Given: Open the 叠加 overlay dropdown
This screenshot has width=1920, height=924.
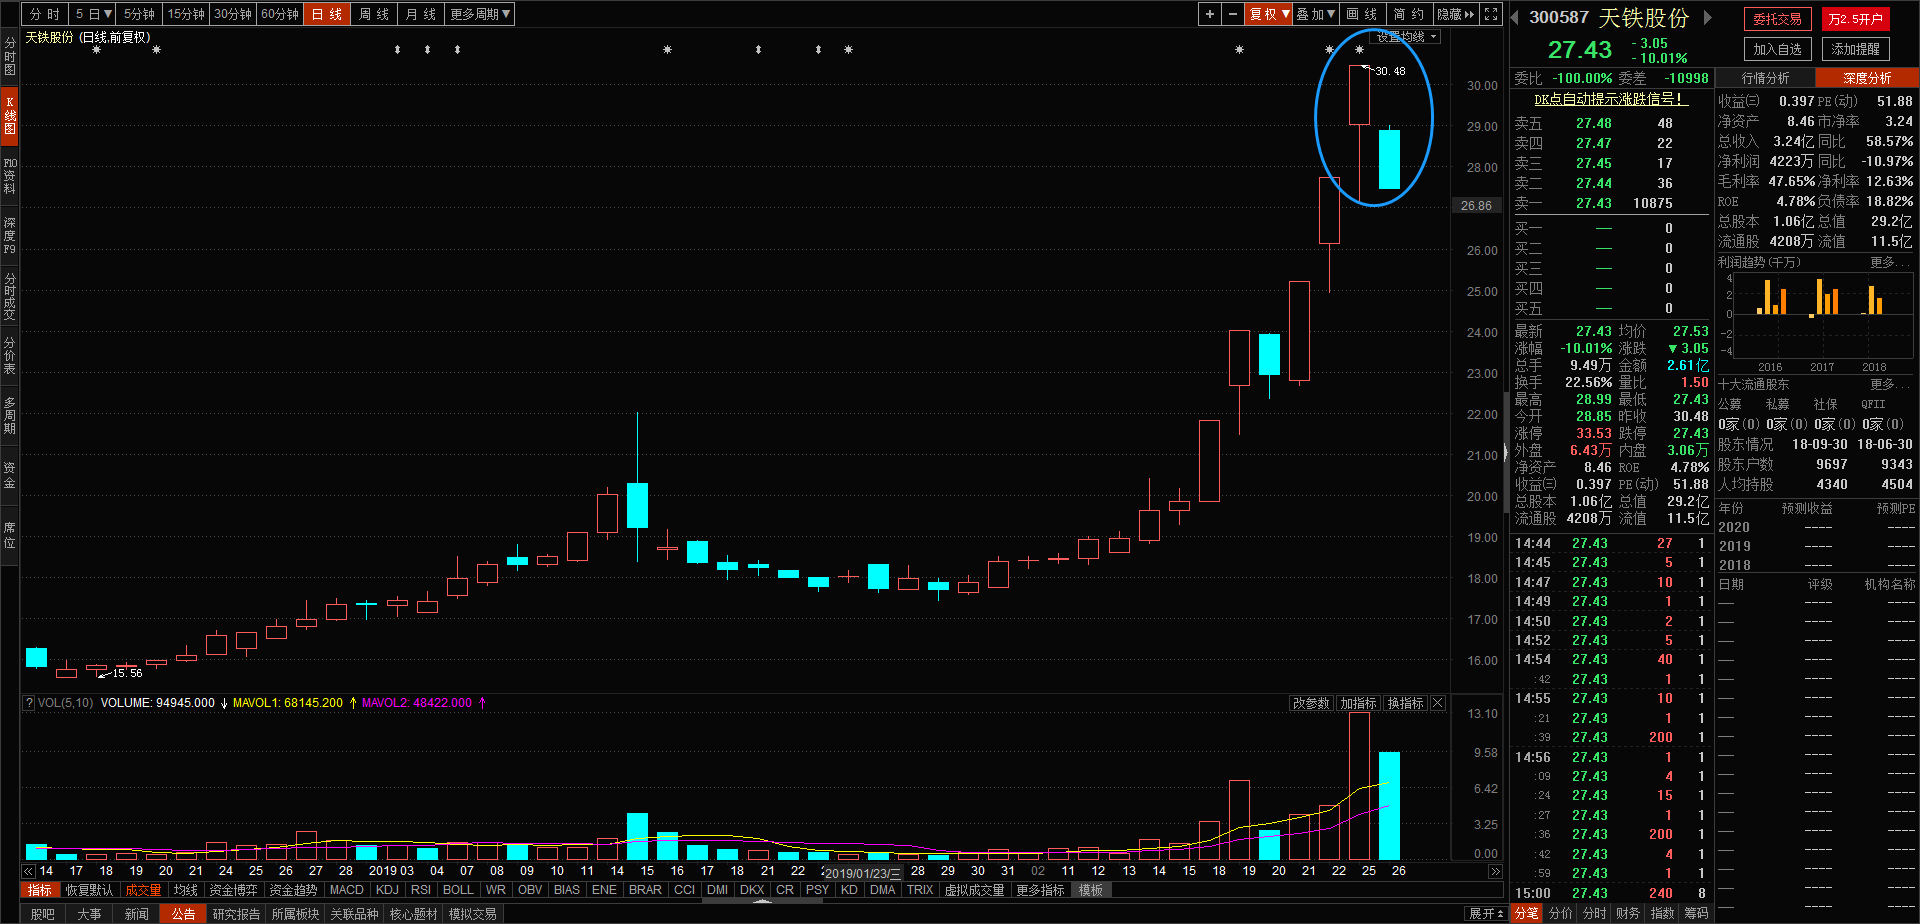Looking at the screenshot, I should pyautogui.click(x=1316, y=14).
